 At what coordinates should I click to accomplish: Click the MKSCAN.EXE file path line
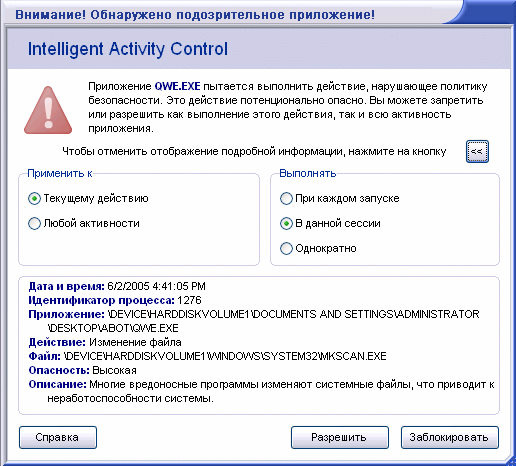(207, 356)
